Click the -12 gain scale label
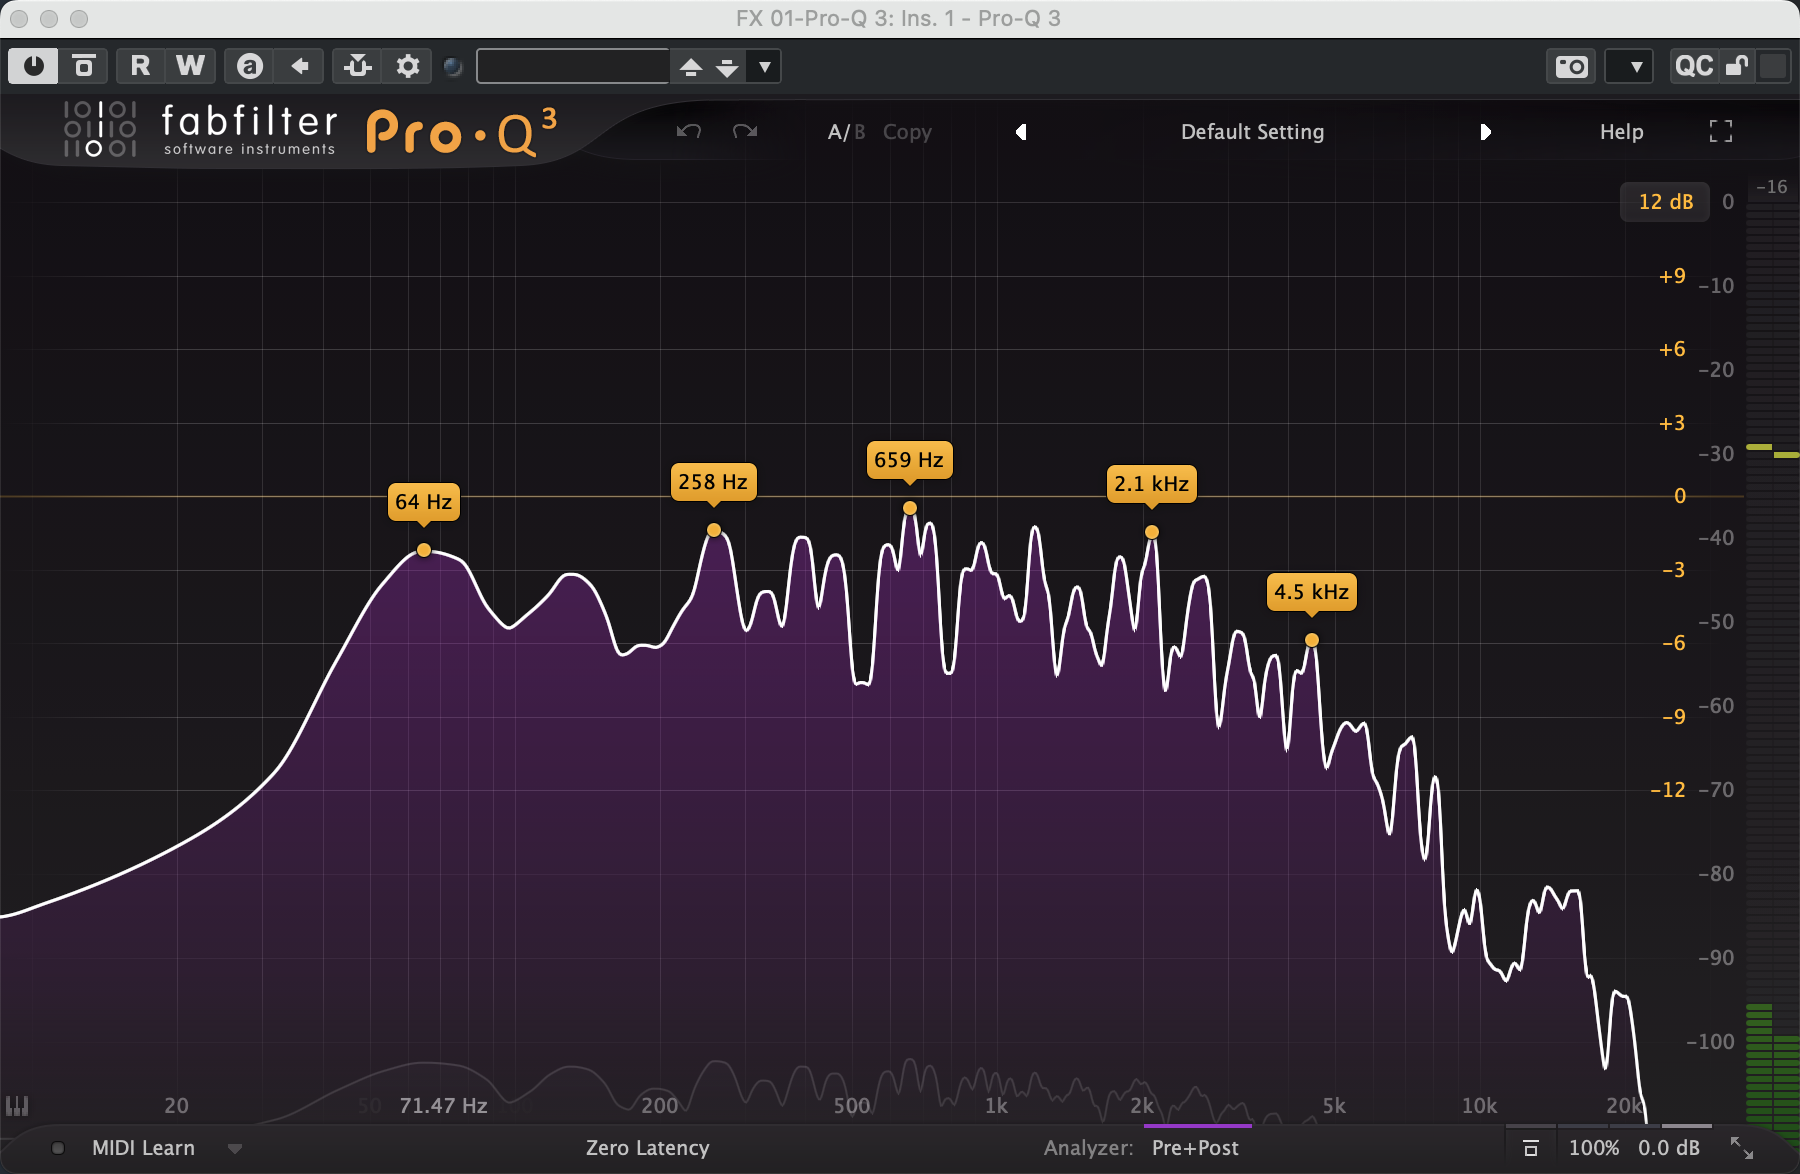The height and width of the screenshot is (1174, 1800). click(x=1668, y=790)
